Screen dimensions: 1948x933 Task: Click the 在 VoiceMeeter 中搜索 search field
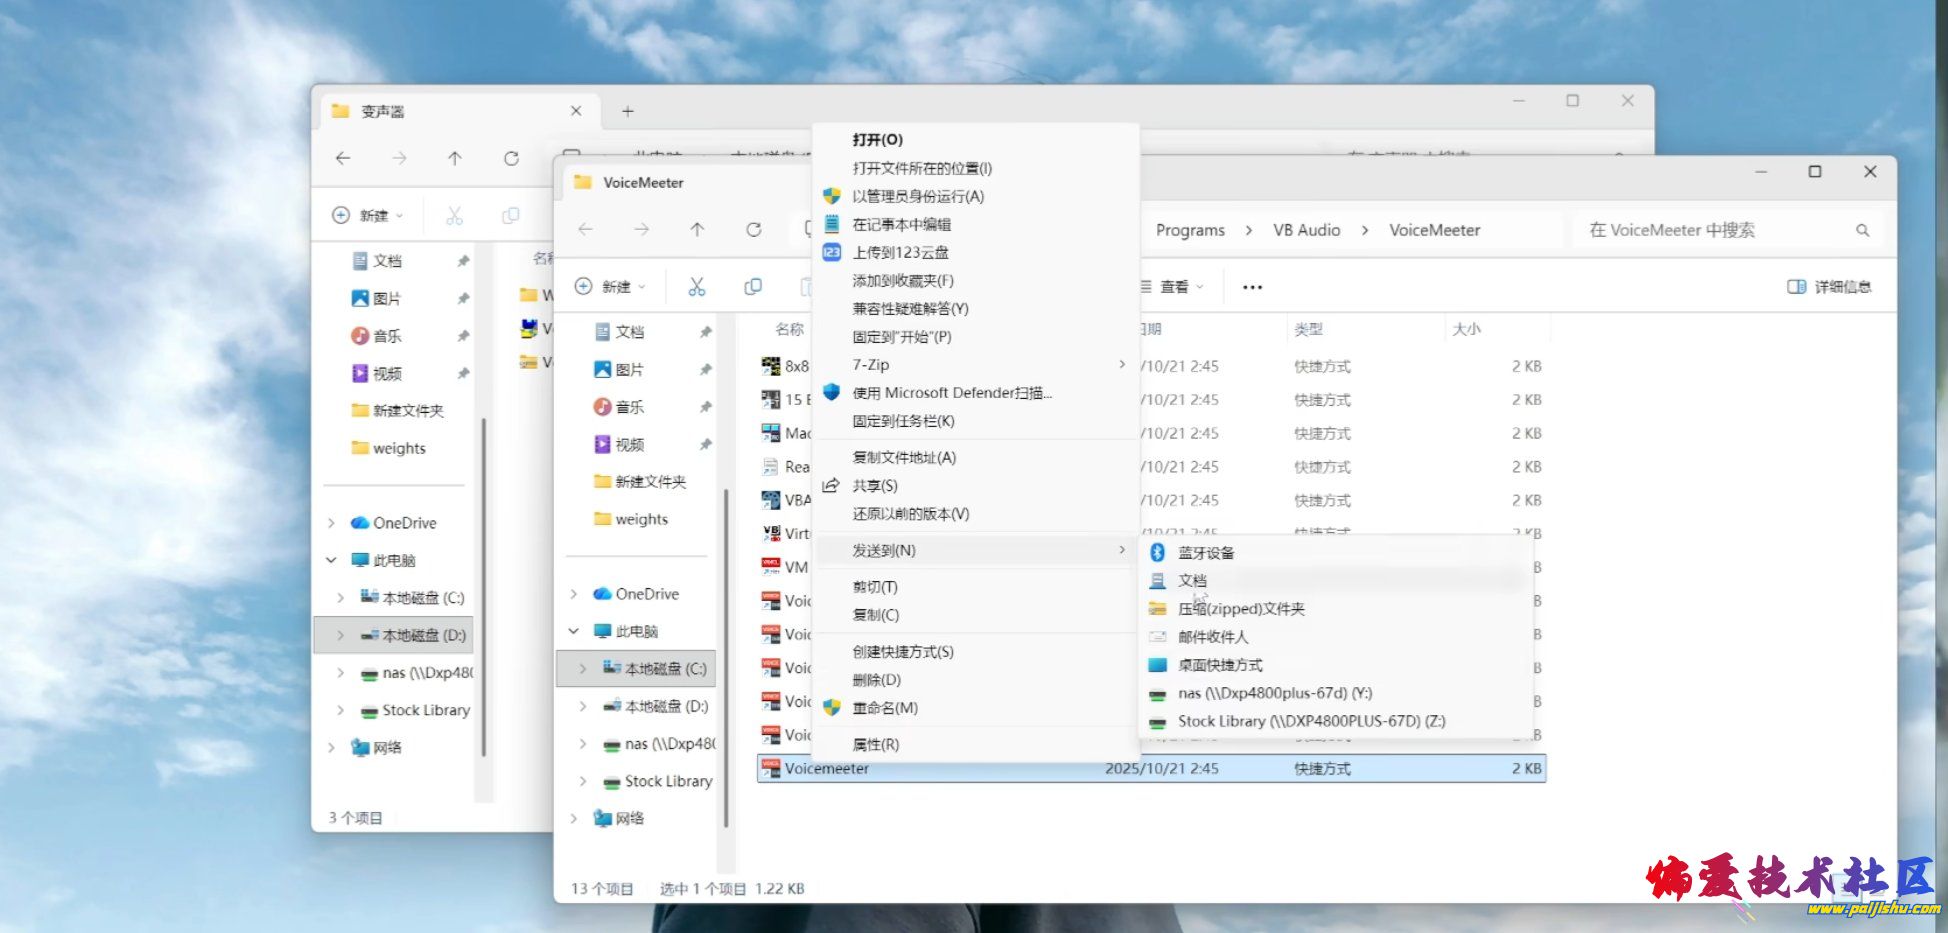point(1710,230)
